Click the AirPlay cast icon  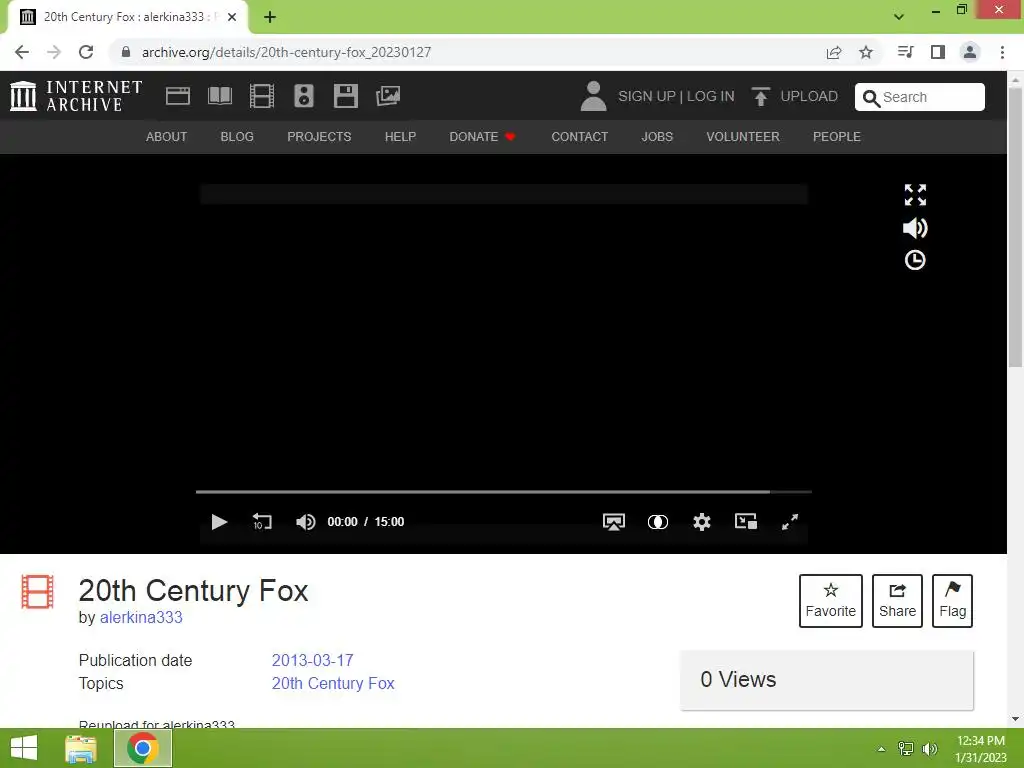(x=614, y=522)
